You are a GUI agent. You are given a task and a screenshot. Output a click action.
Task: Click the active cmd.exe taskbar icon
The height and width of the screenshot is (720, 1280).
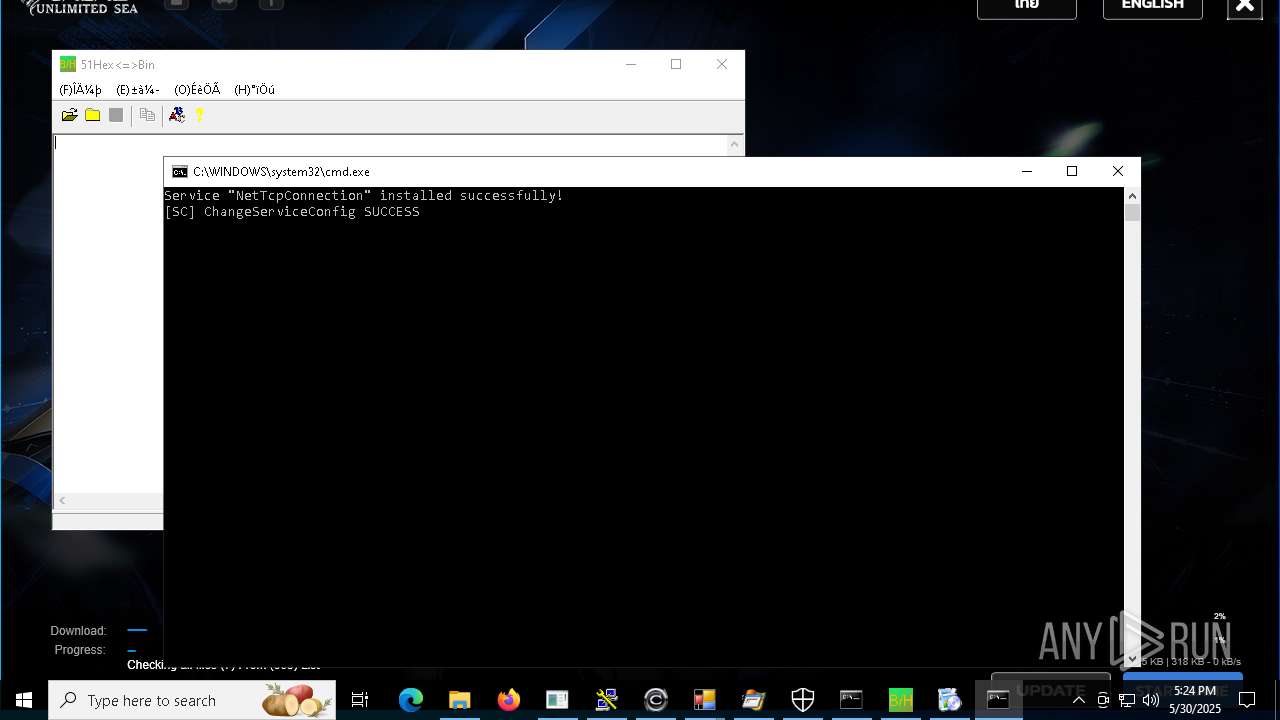998,700
